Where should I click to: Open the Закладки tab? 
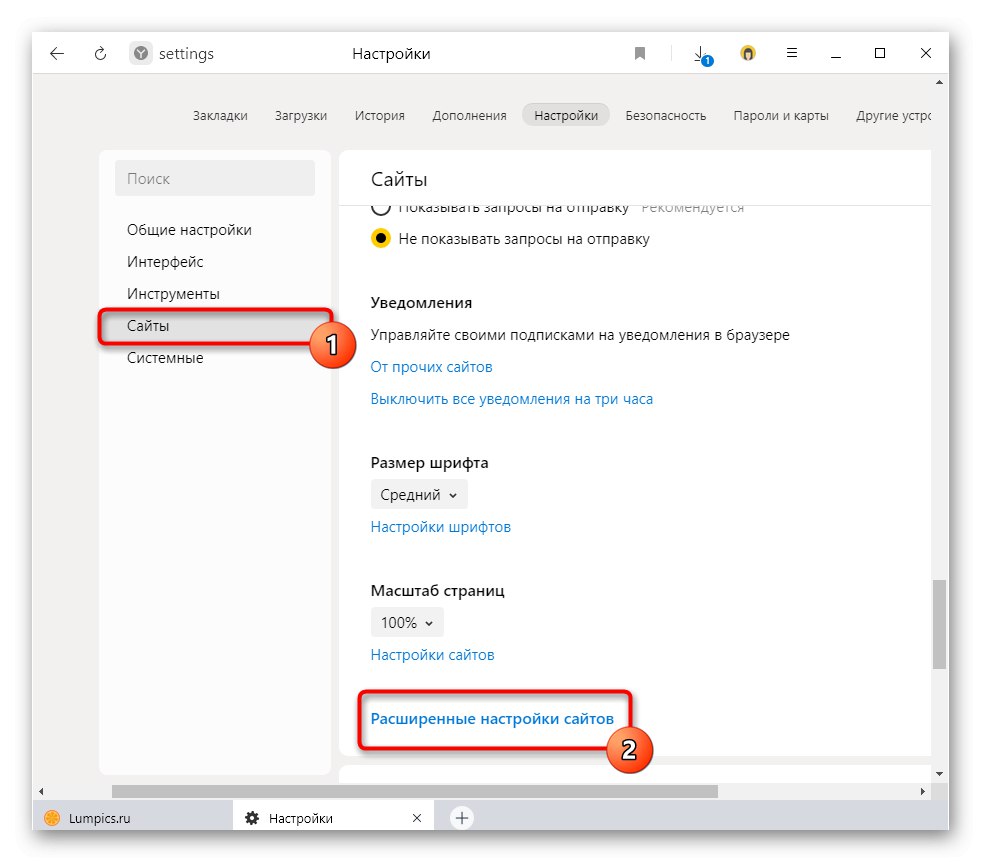click(220, 116)
